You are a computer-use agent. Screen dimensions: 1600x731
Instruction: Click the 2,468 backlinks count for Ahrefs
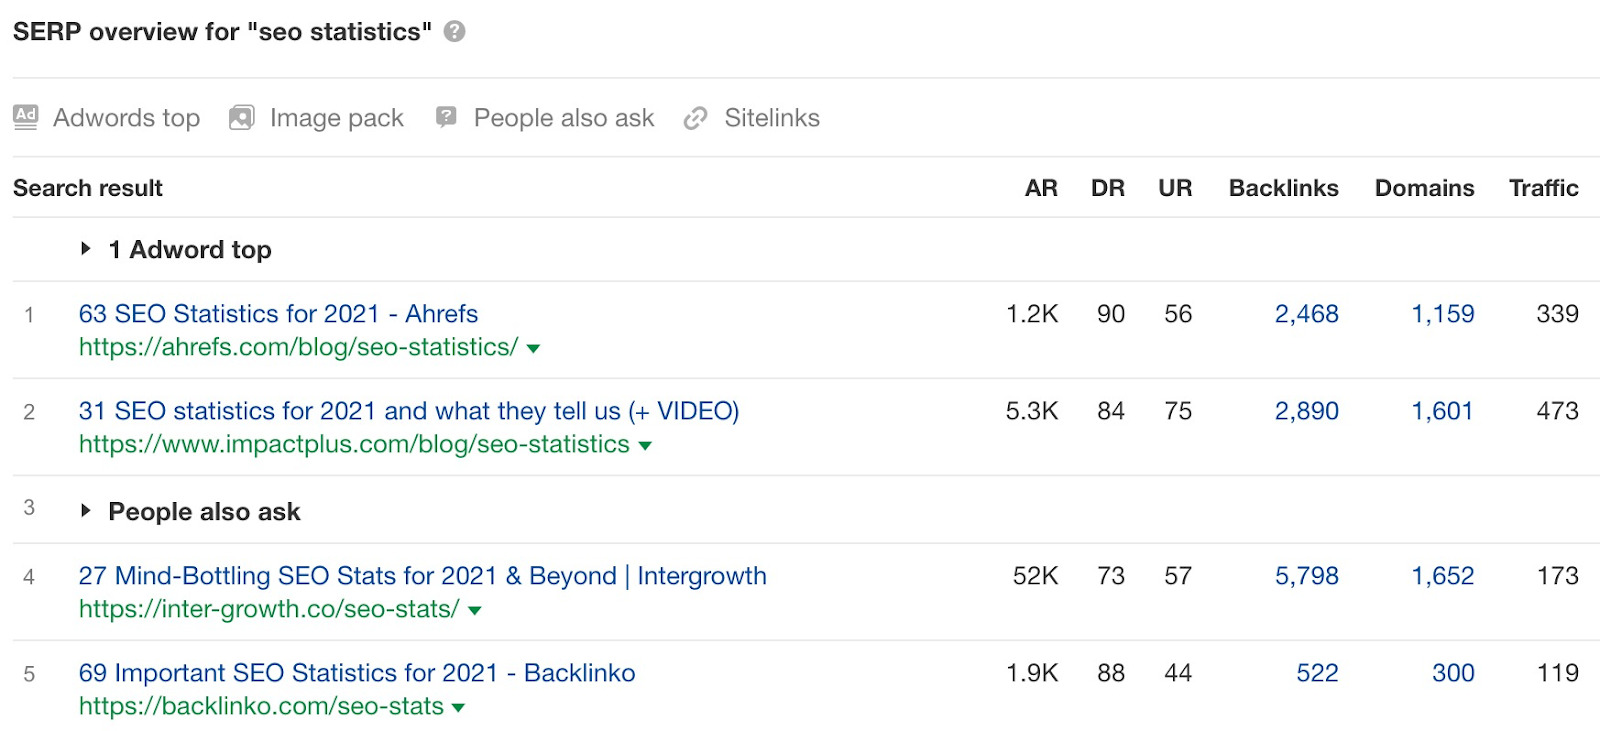pos(1306,314)
